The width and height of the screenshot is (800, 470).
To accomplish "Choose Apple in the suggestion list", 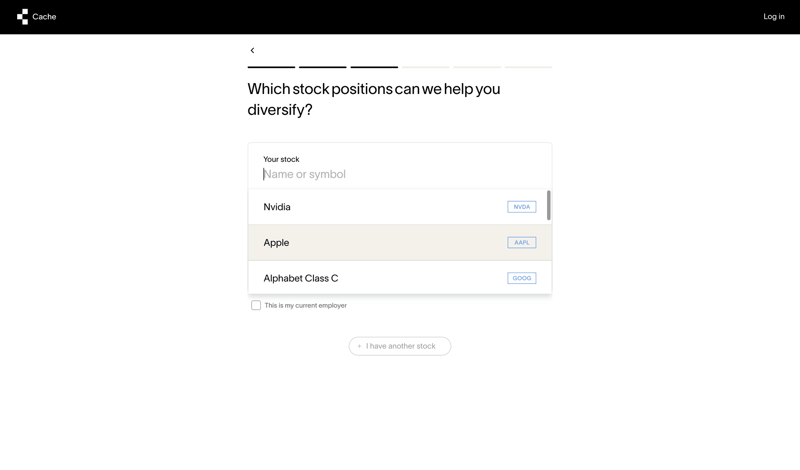I will (276, 243).
